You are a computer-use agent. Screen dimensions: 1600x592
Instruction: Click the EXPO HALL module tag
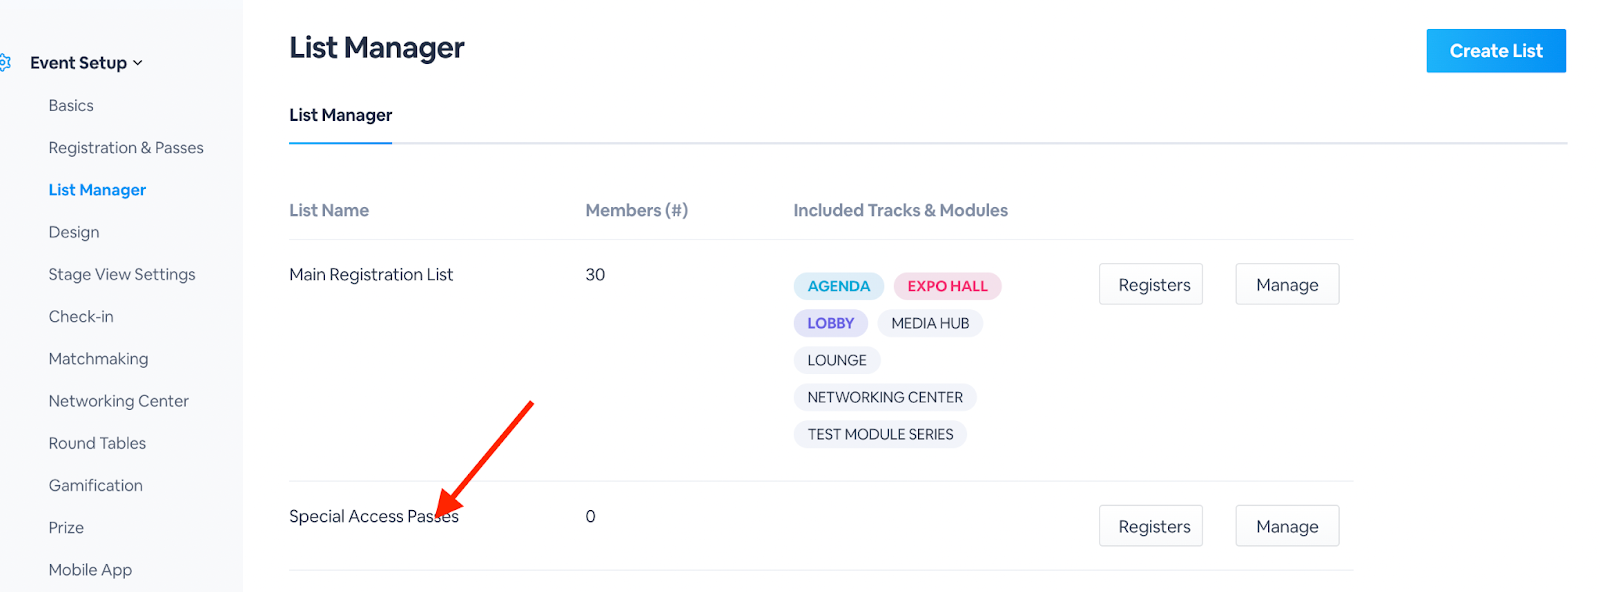(947, 286)
